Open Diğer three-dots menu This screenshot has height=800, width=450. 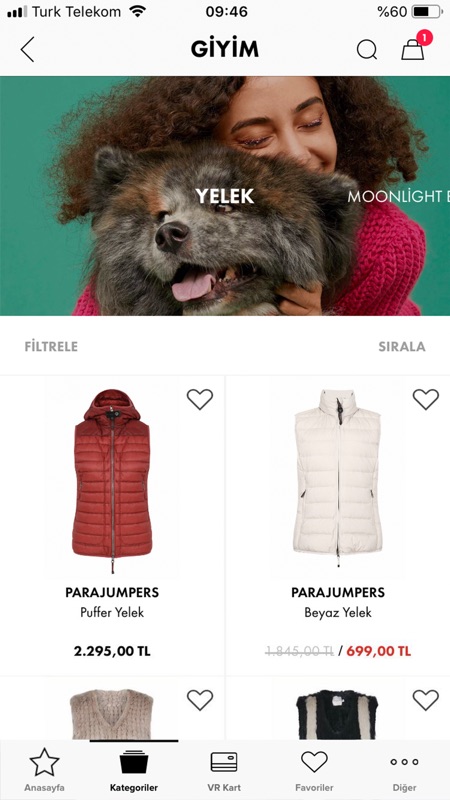404,762
